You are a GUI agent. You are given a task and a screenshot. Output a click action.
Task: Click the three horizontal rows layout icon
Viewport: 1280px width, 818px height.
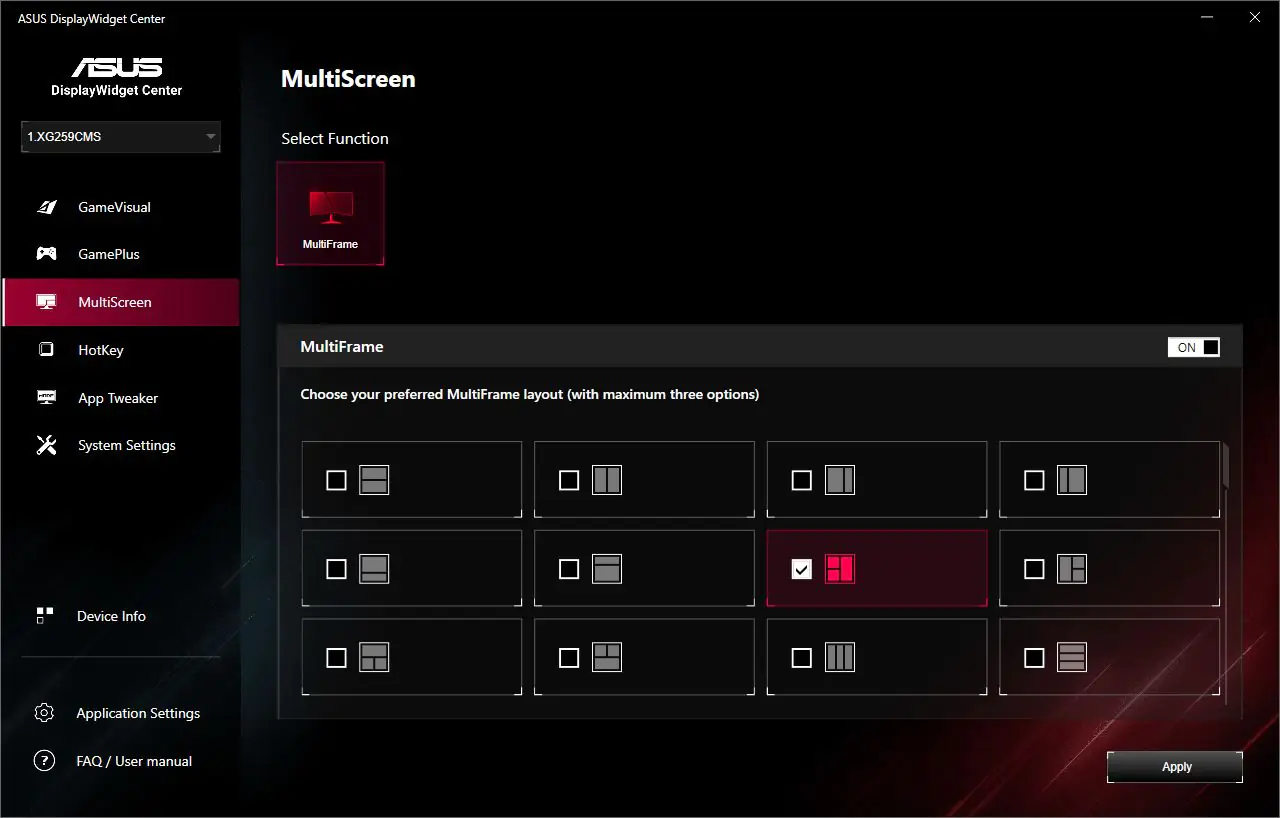[1072, 657]
